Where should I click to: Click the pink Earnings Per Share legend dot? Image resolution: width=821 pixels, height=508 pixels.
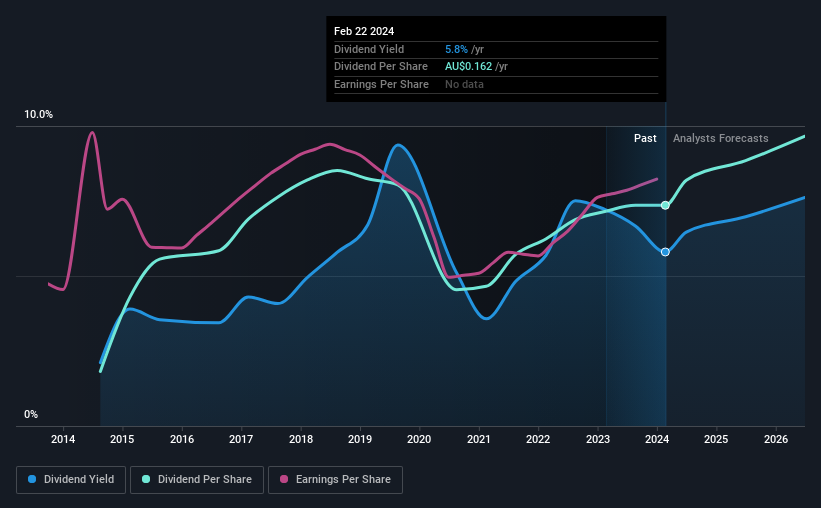(x=284, y=479)
